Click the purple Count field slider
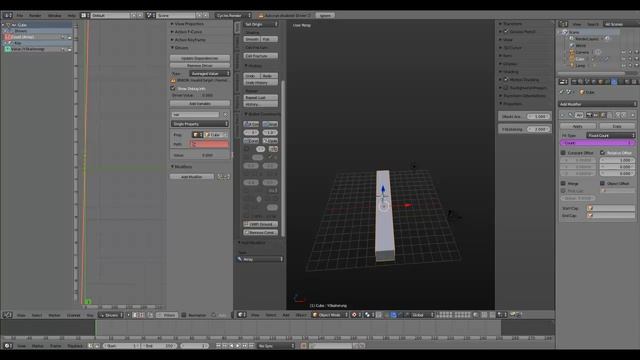 pos(597,143)
